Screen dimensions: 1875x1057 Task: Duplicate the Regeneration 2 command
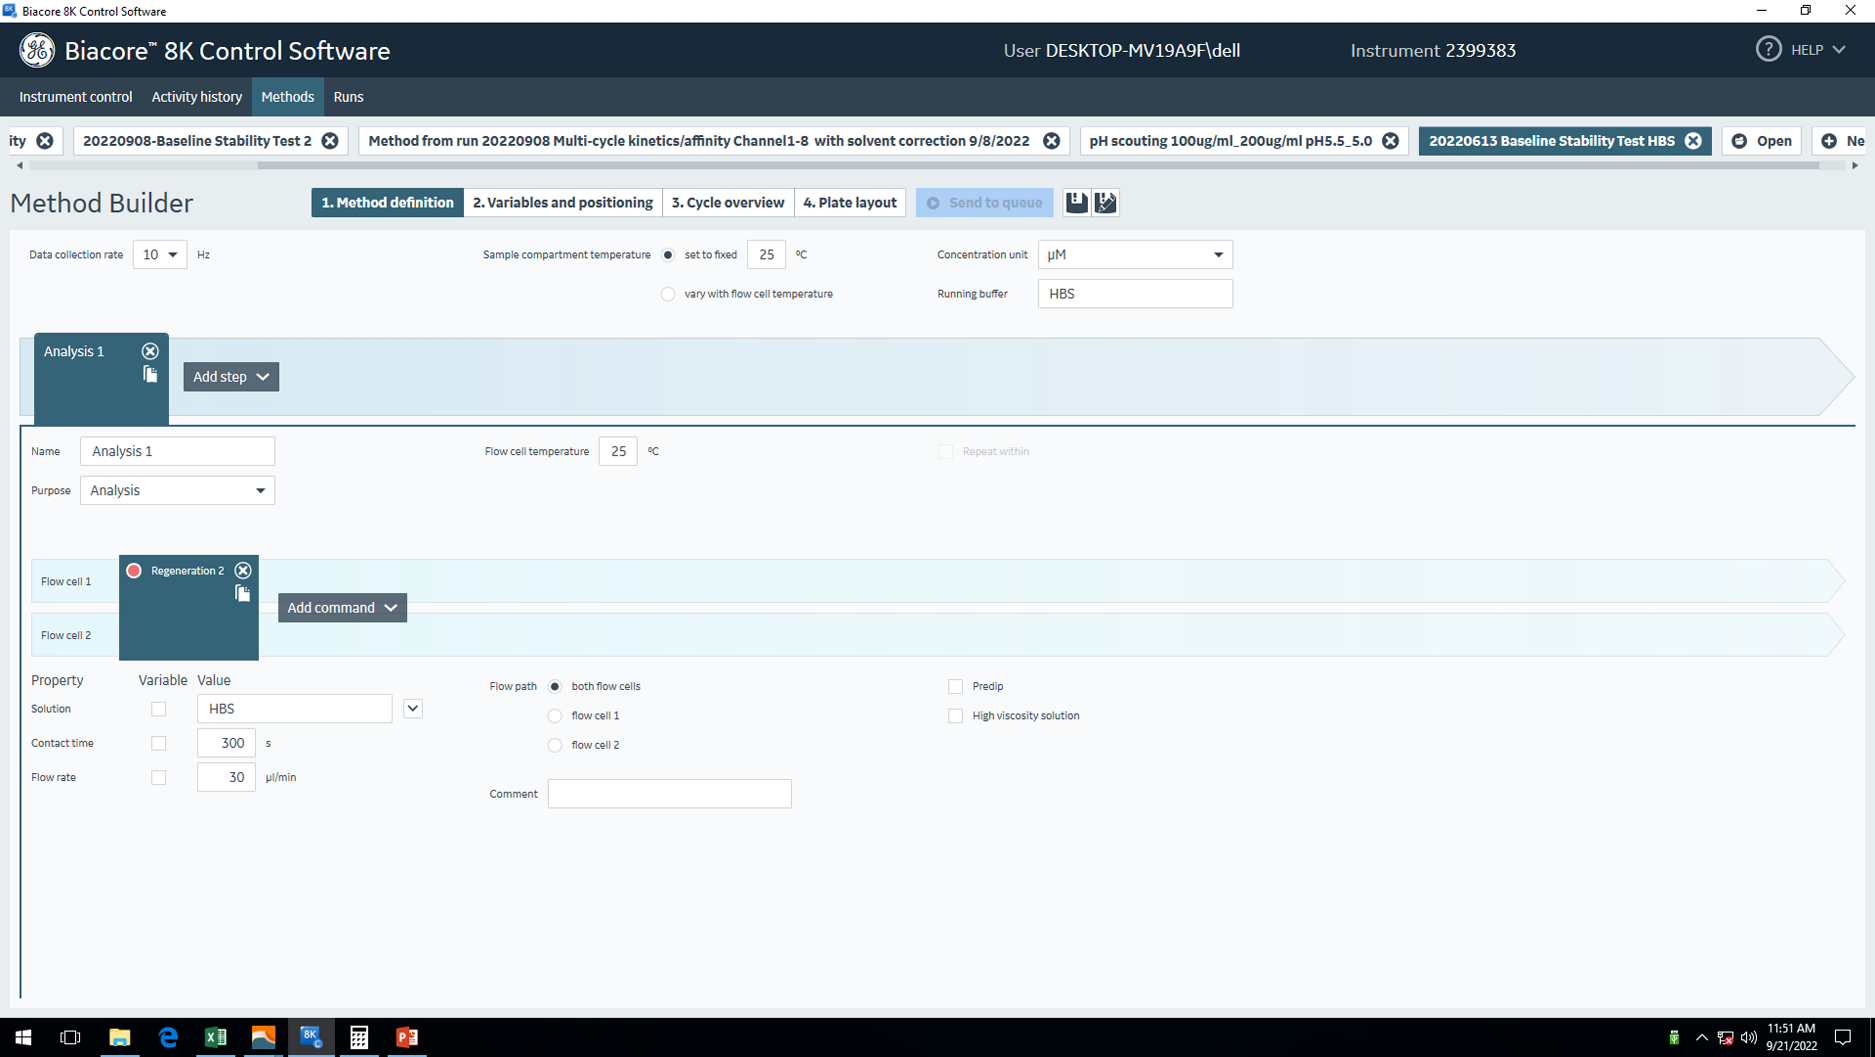click(x=242, y=593)
